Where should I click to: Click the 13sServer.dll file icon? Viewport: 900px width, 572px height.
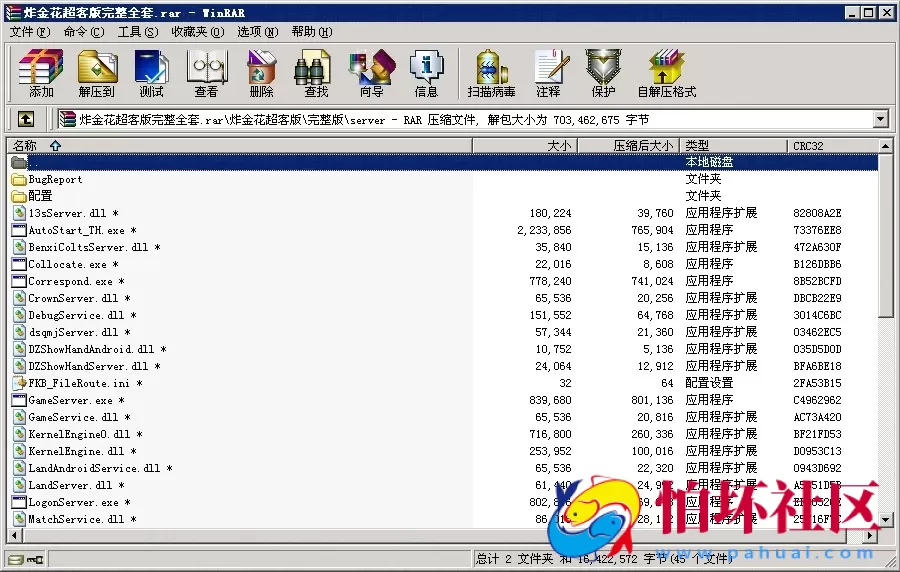19,213
